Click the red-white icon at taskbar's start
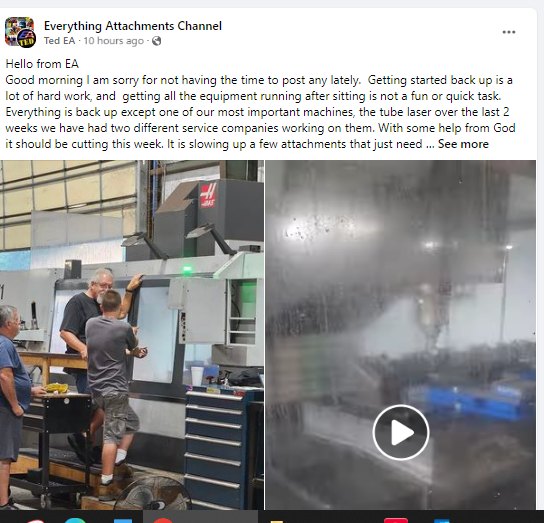Screen dimensions: 544x523 tap(35, 521)
